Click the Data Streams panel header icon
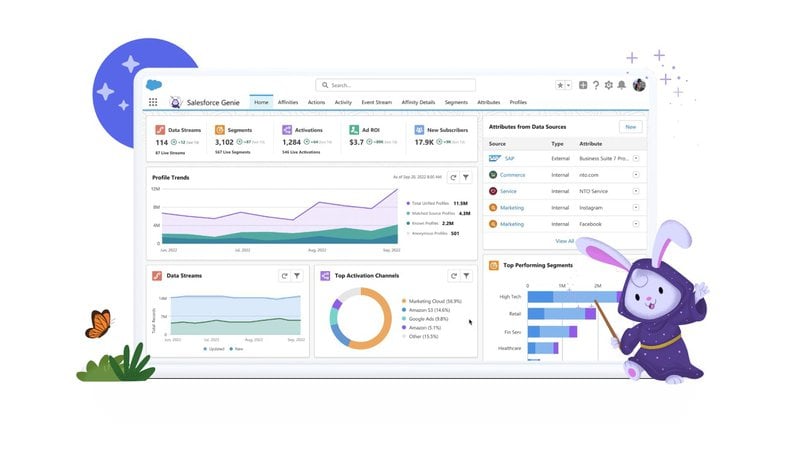 point(157,276)
